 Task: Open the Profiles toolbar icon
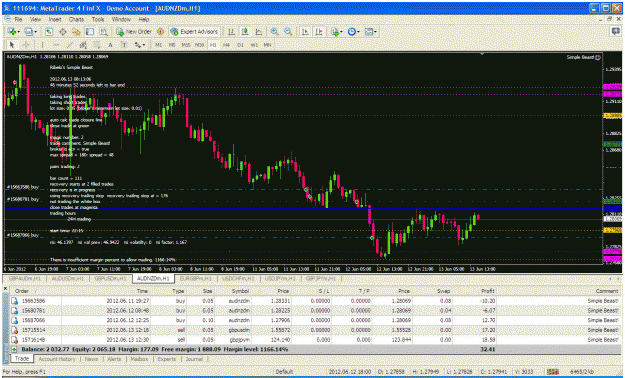(x=28, y=32)
